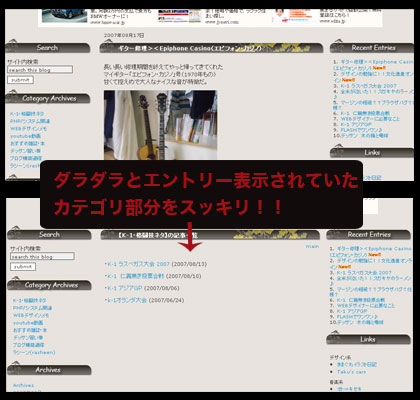Open the K-1 ラスベガス大会 2007 entry link
420x400 pixels.
138,264
